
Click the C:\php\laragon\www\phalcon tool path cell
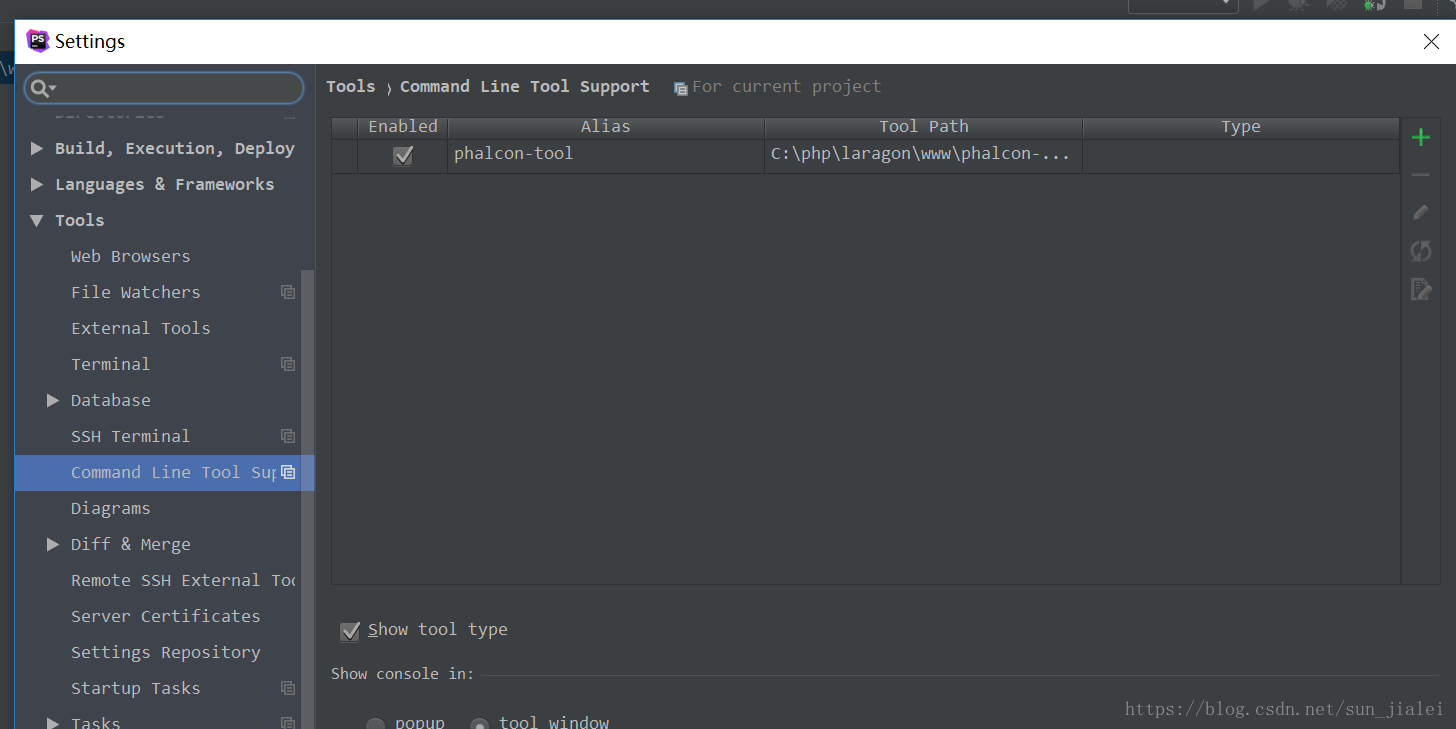tap(923, 155)
